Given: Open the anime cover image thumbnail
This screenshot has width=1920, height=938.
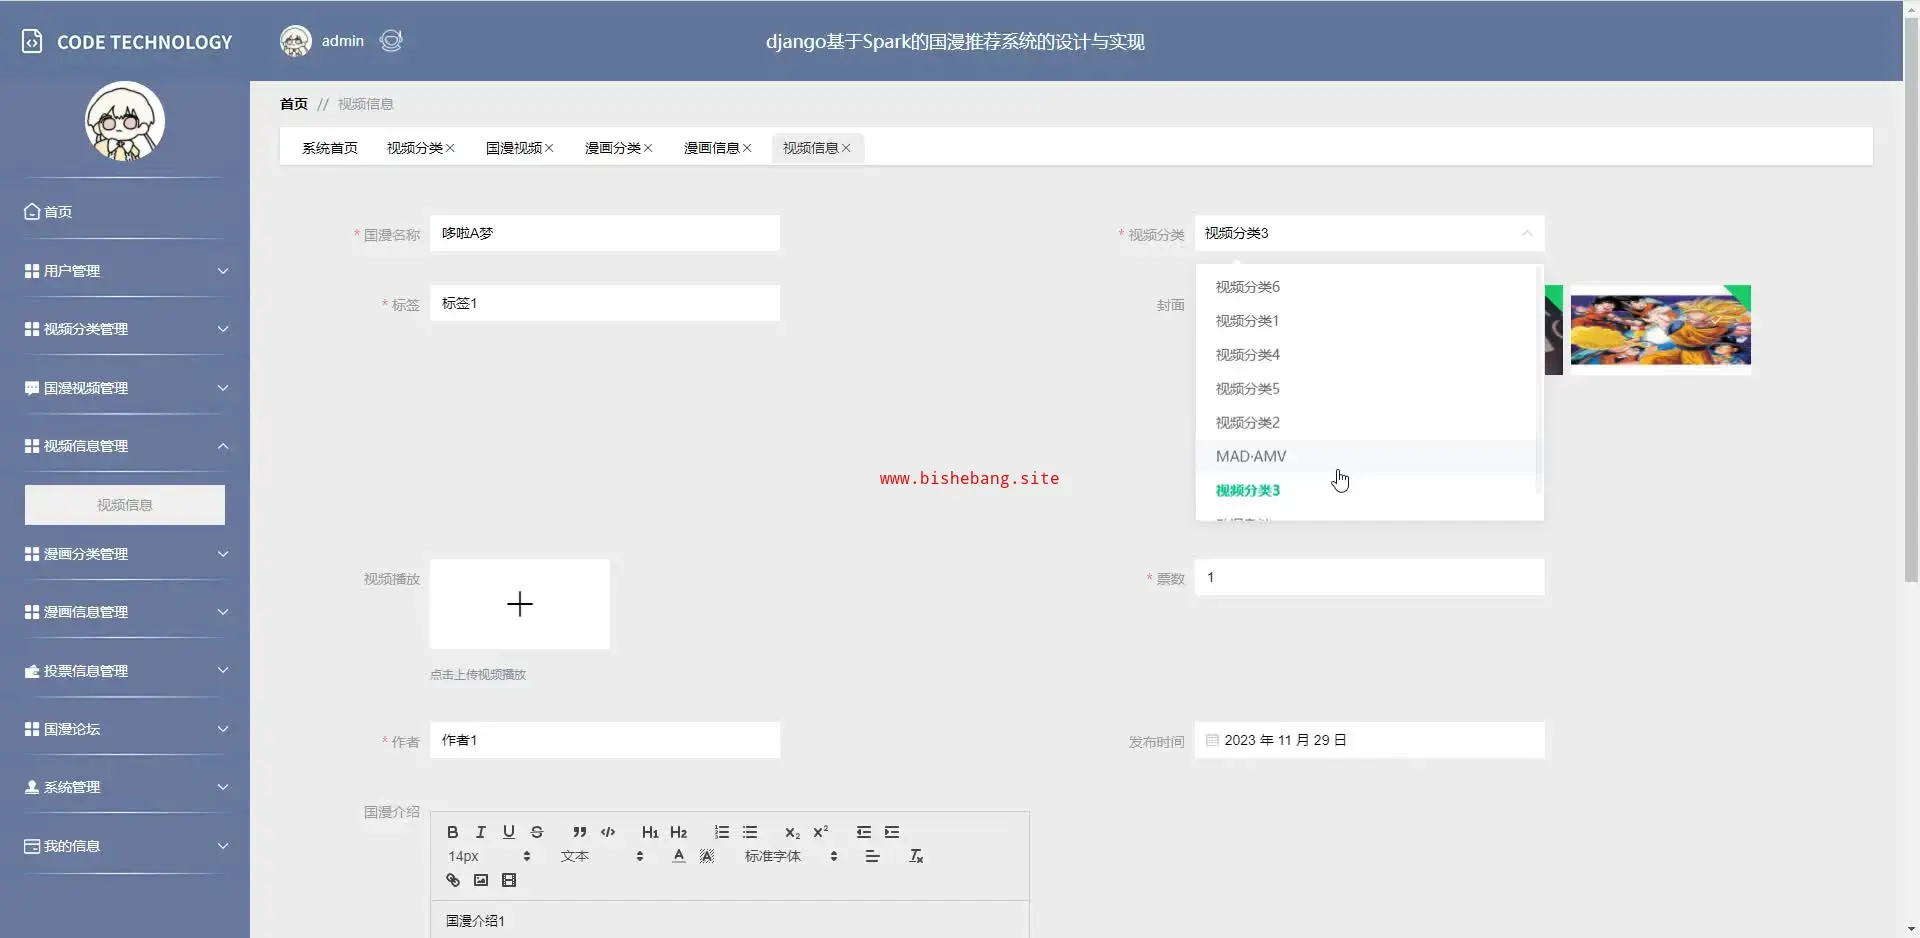Looking at the screenshot, I should (1660, 330).
